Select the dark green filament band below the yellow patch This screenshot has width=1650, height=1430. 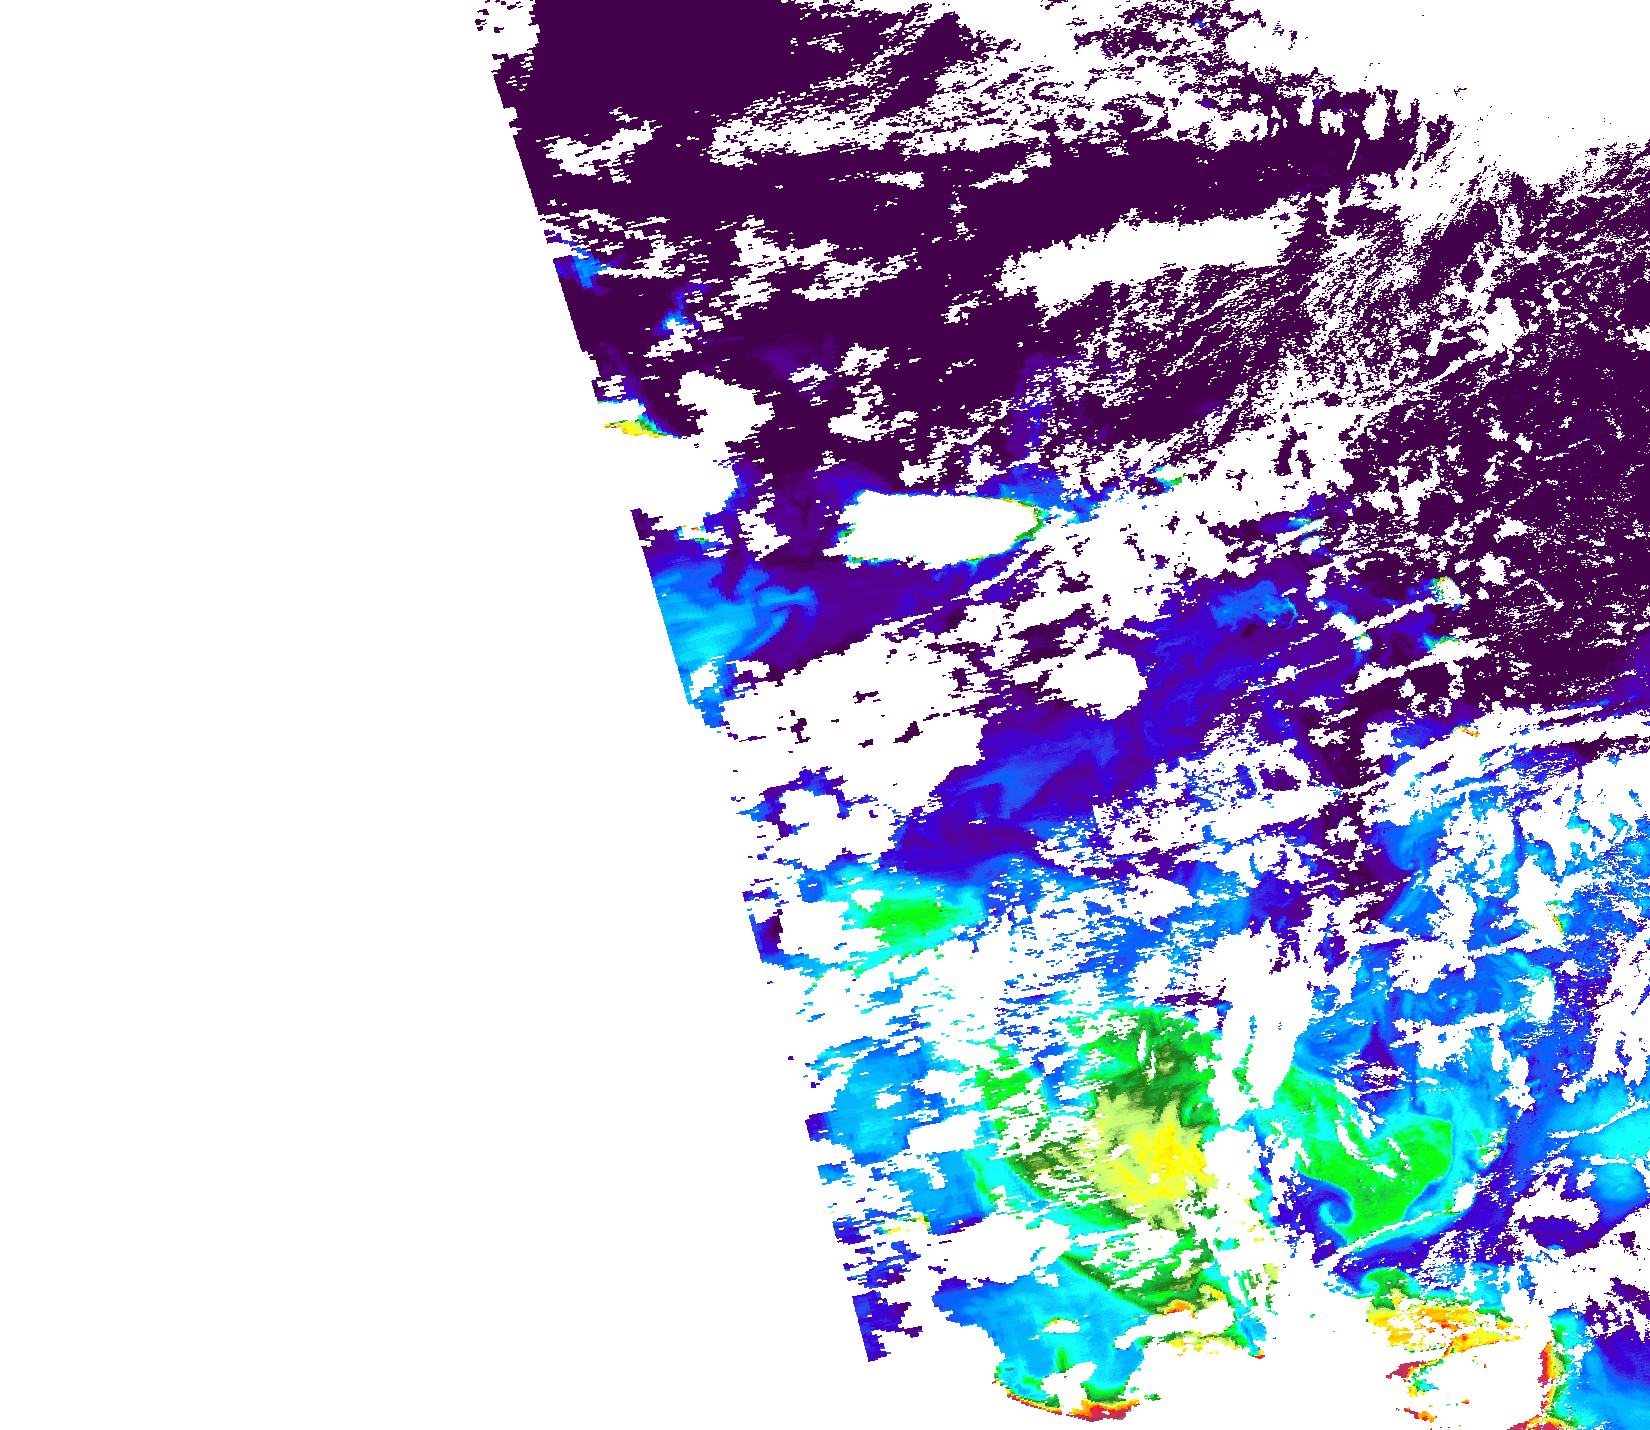click(1130, 1285)
